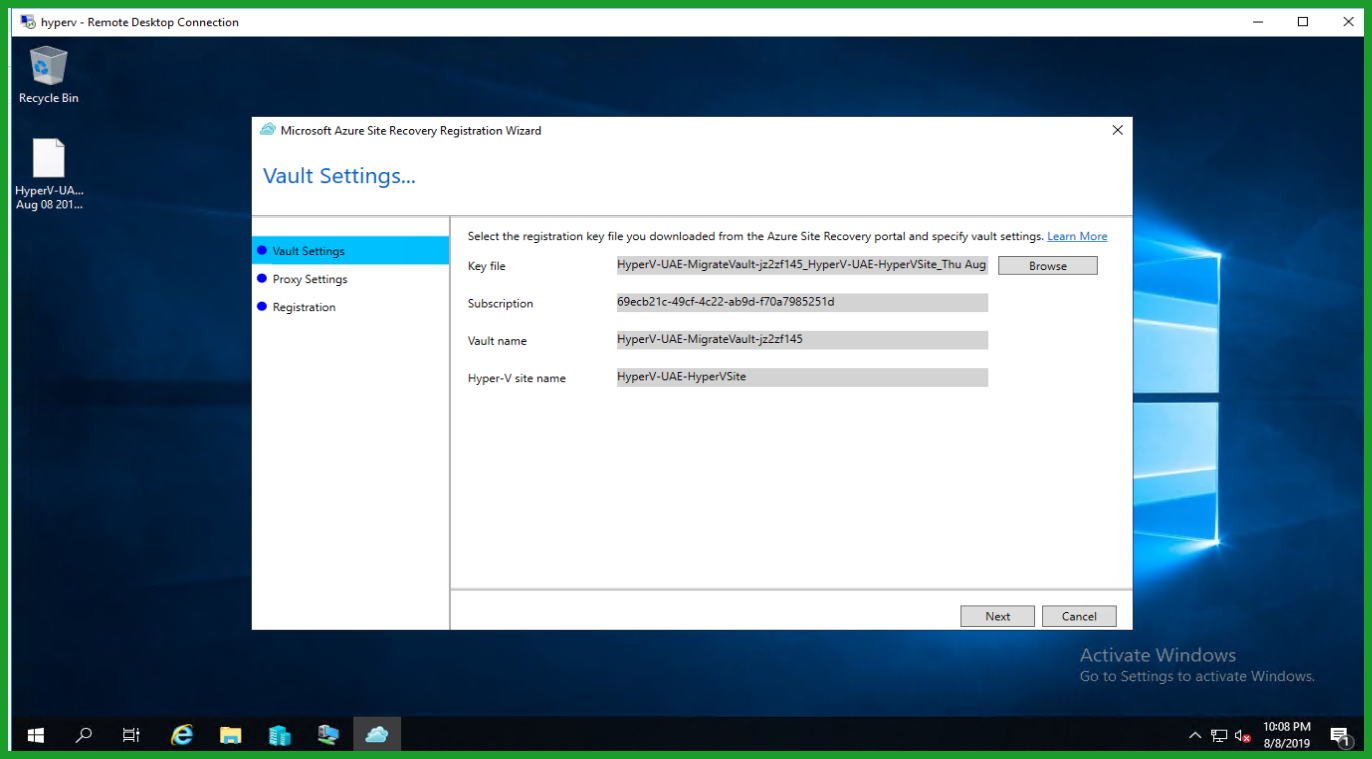Close the Site Recovery Registration Wizard
Screen dimensions: 1372x759
point(1117,130)
